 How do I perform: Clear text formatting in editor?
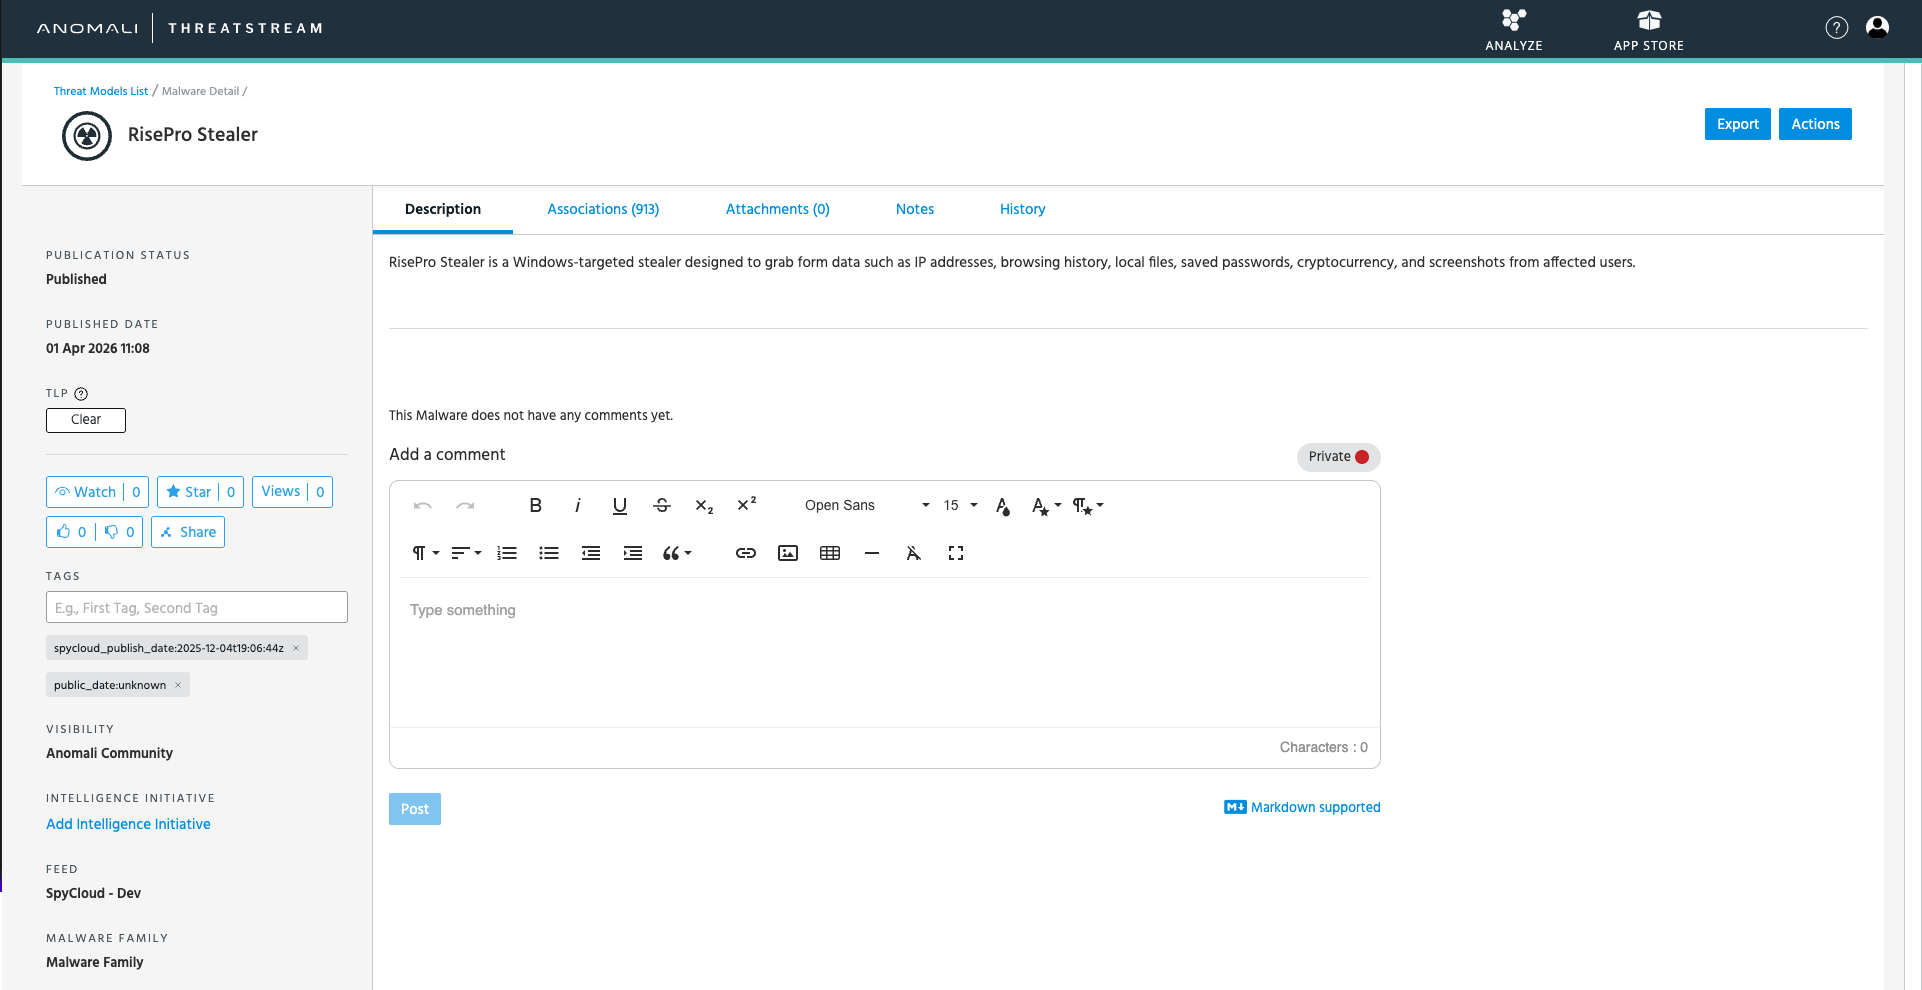coord(914,553)
